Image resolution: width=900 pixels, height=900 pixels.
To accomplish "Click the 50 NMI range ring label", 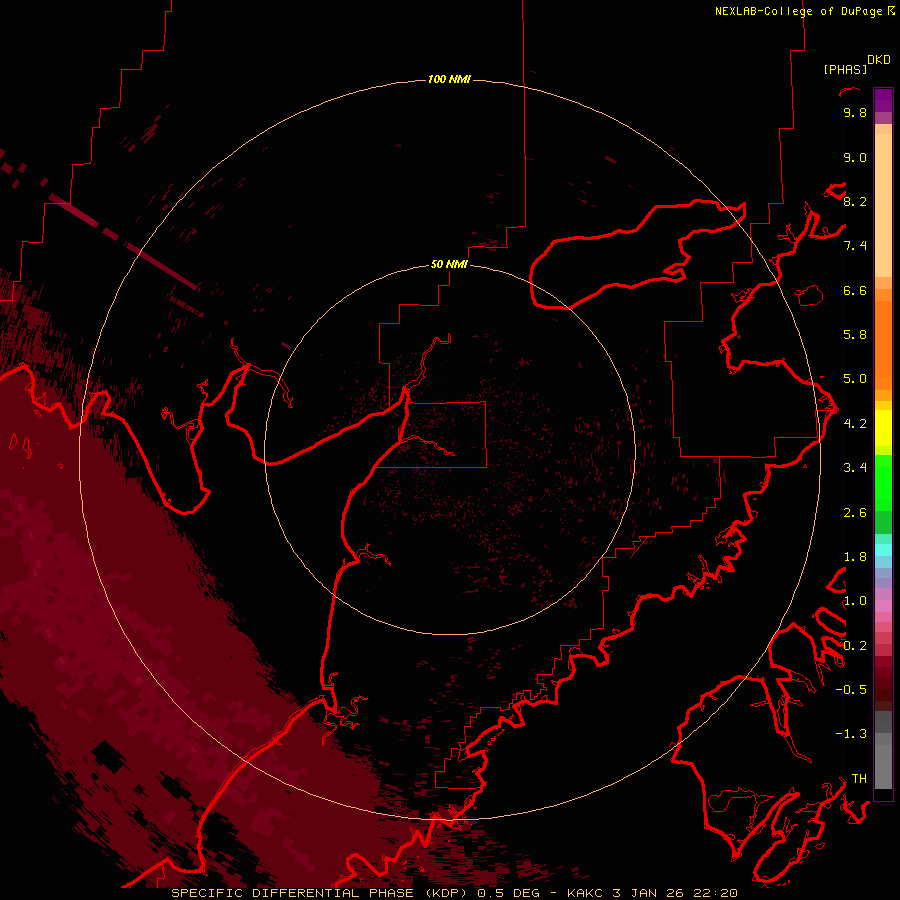I will click(449, 264).
